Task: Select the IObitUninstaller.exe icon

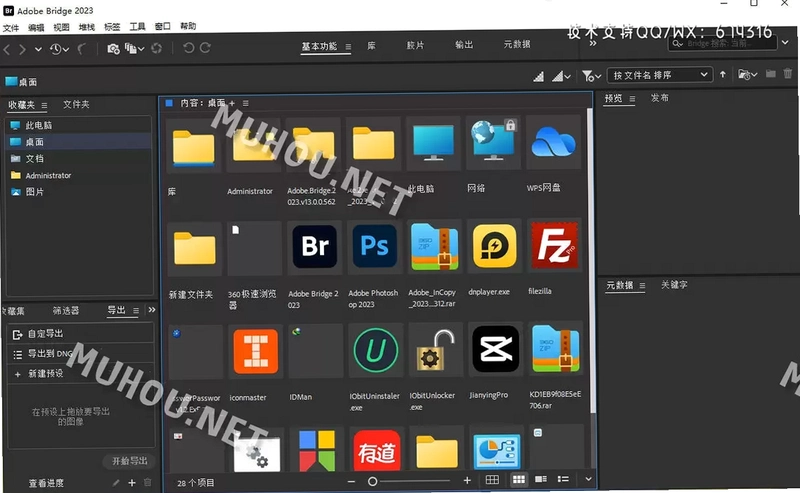Action: pos(375,350)
